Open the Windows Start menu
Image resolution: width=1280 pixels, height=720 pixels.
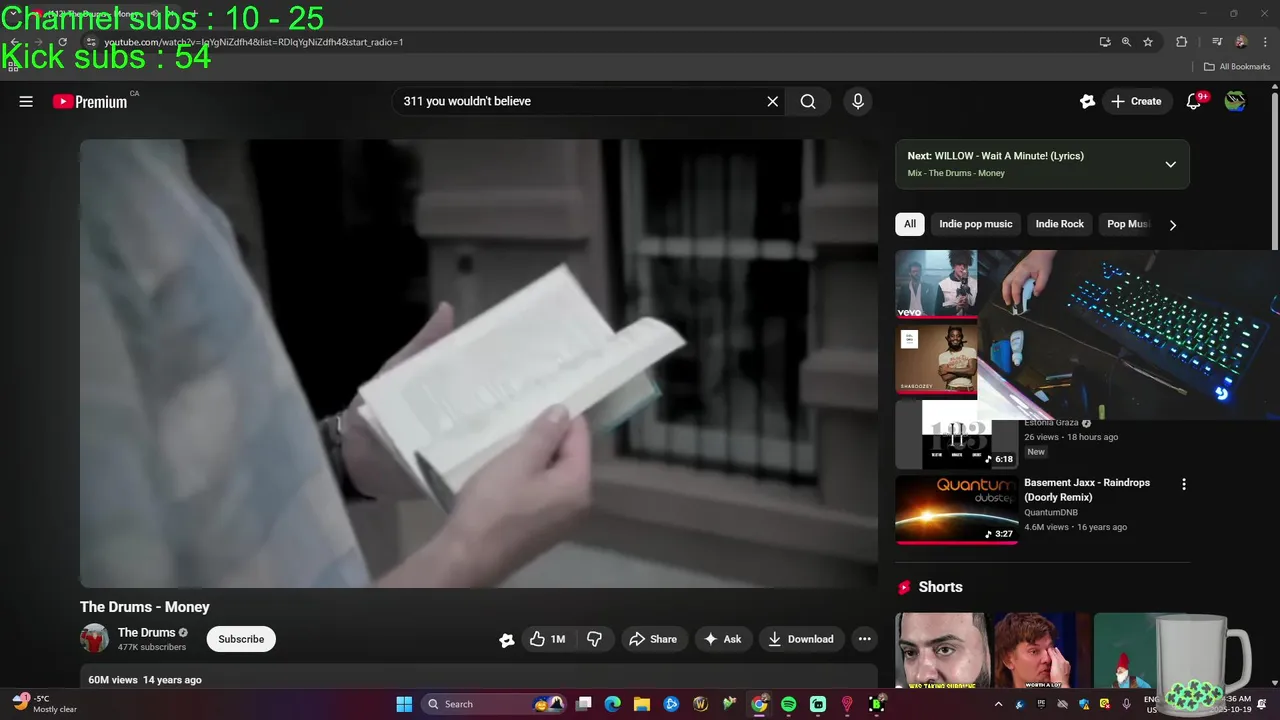point(404,704)
